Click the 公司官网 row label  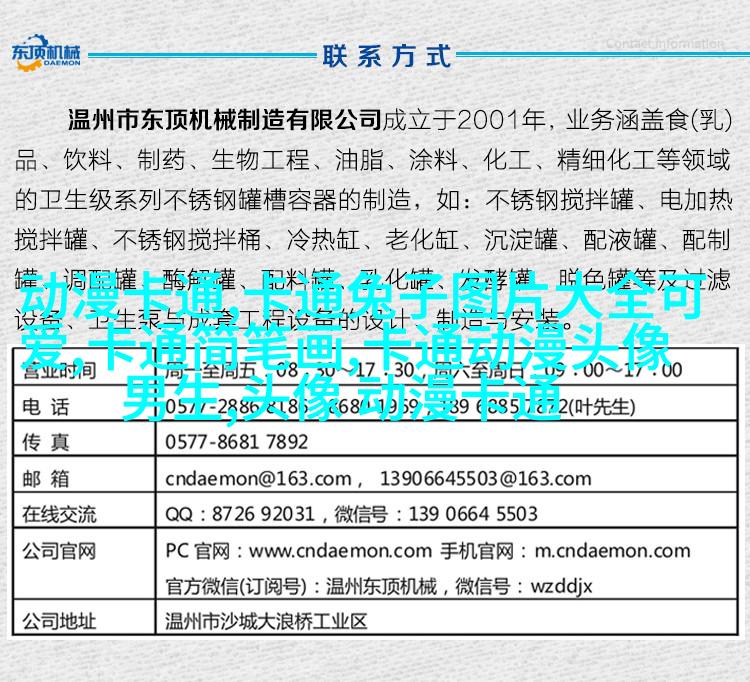pos(59,551)
